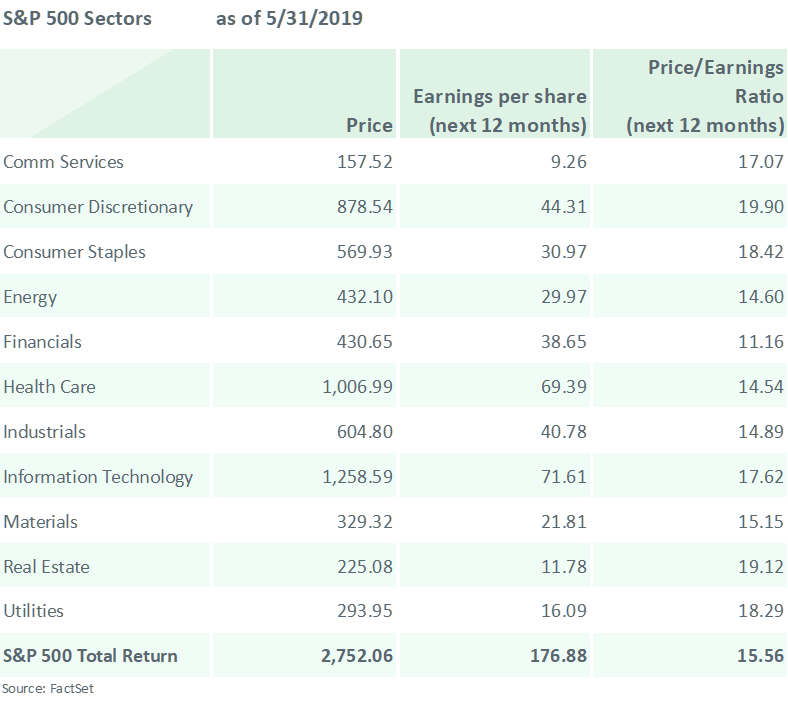Select Consumer Discretionary price 878.54
This screenshot has width=788, height=701.
coord(365,207)
